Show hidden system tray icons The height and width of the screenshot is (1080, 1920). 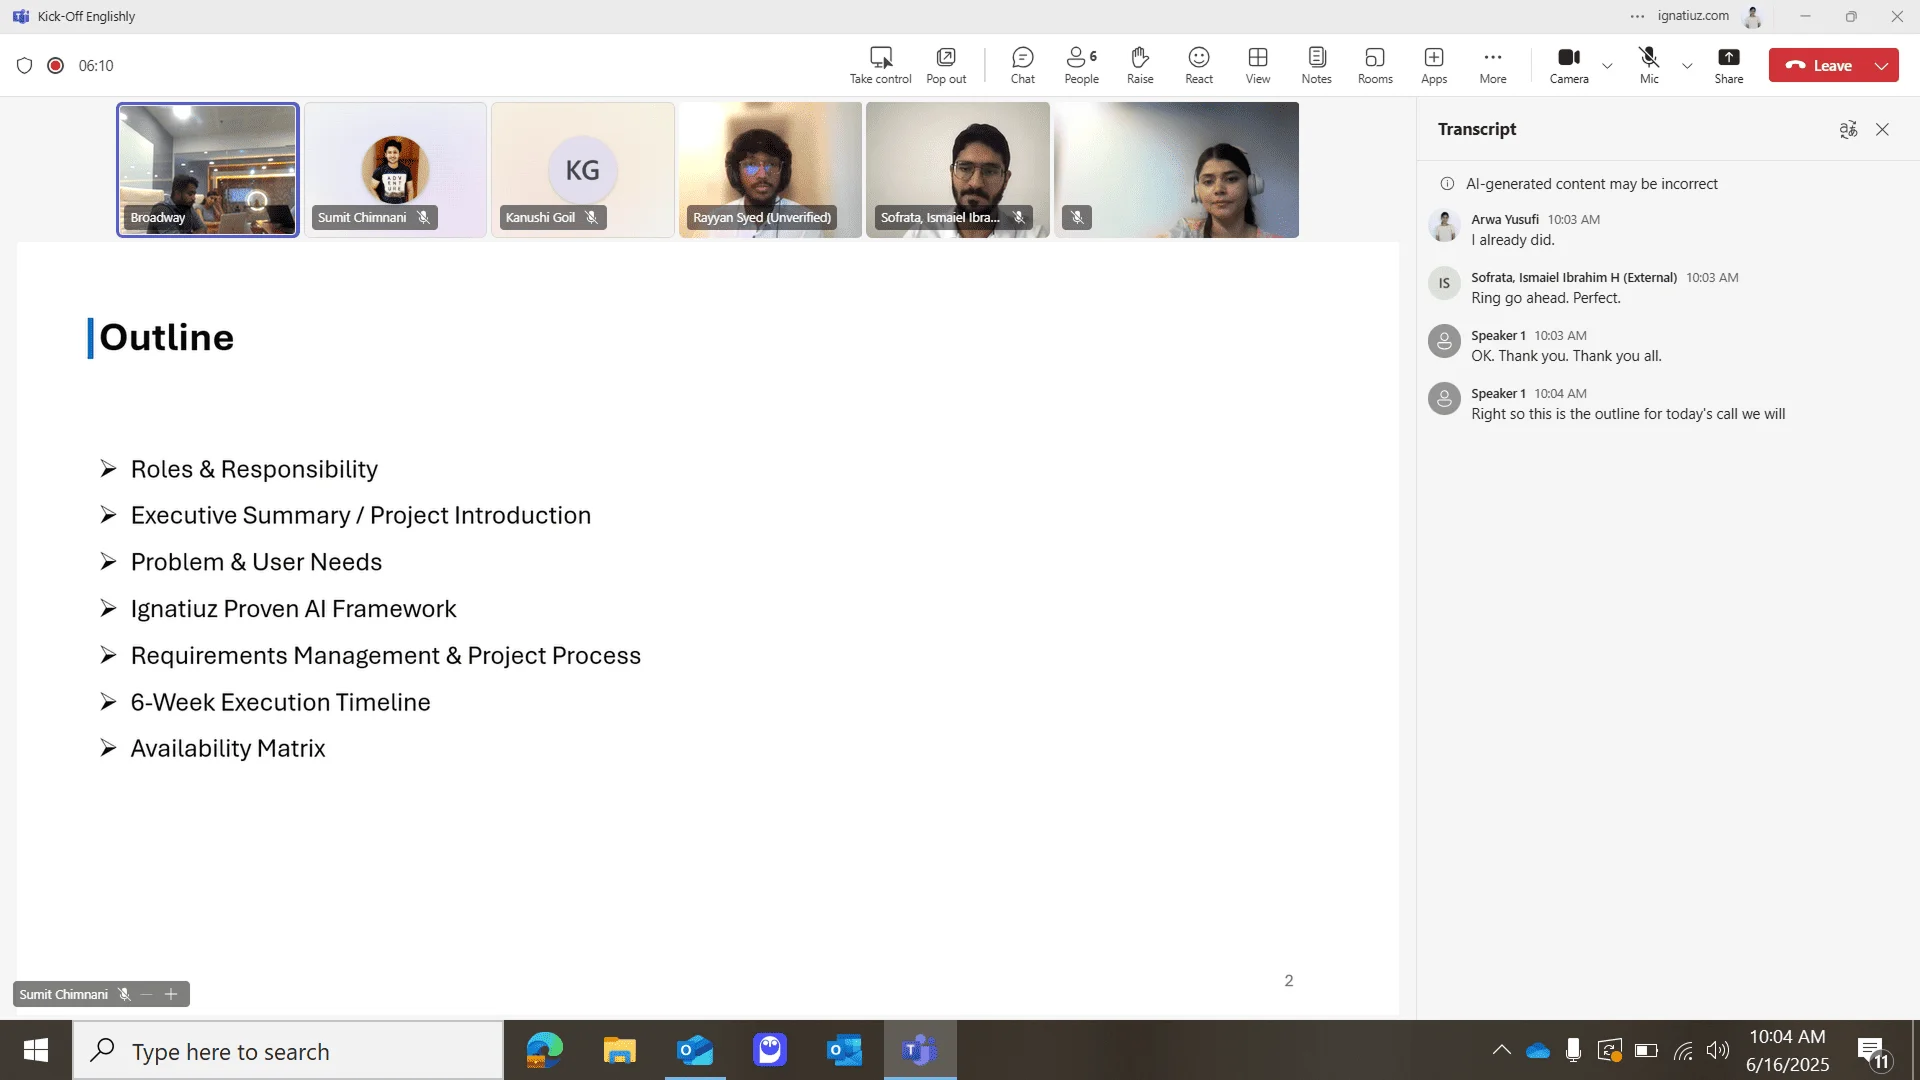(1501, 1050)
